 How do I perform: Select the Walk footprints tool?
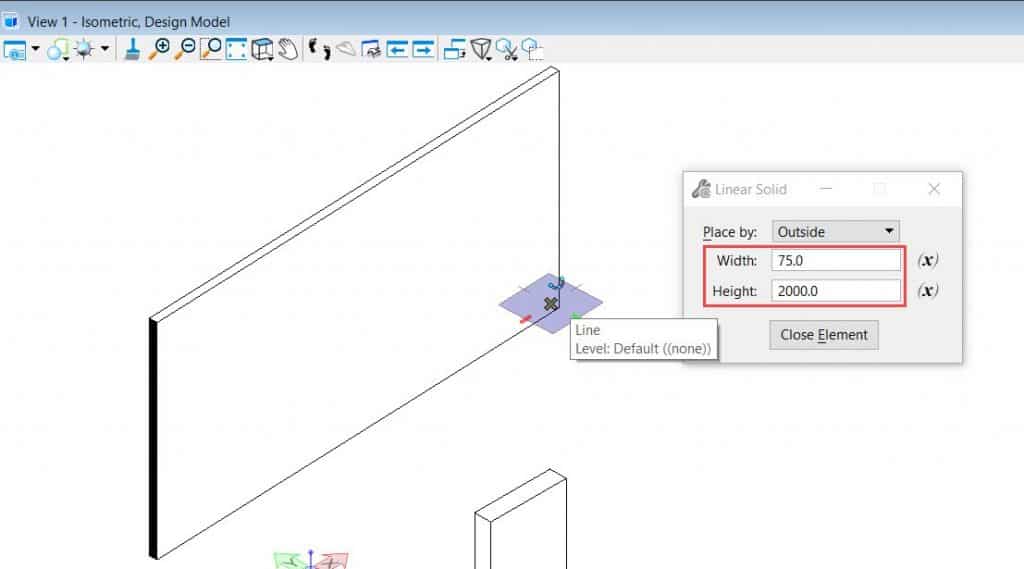click(319, 49)
